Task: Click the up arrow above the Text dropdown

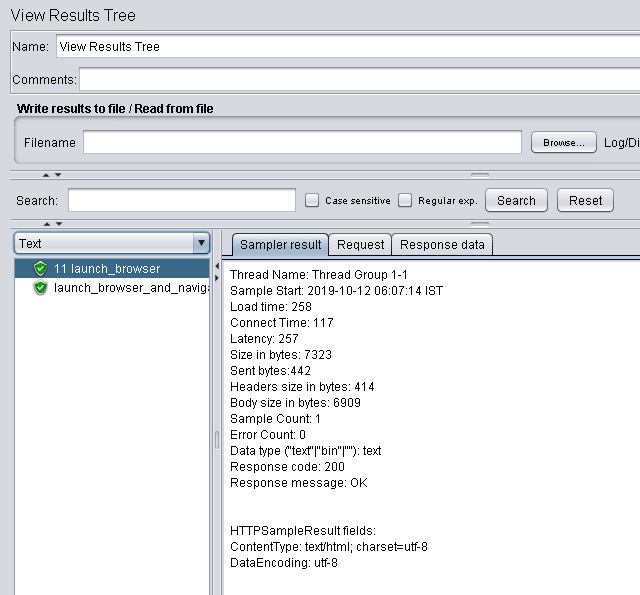Action: pos(47,224)
